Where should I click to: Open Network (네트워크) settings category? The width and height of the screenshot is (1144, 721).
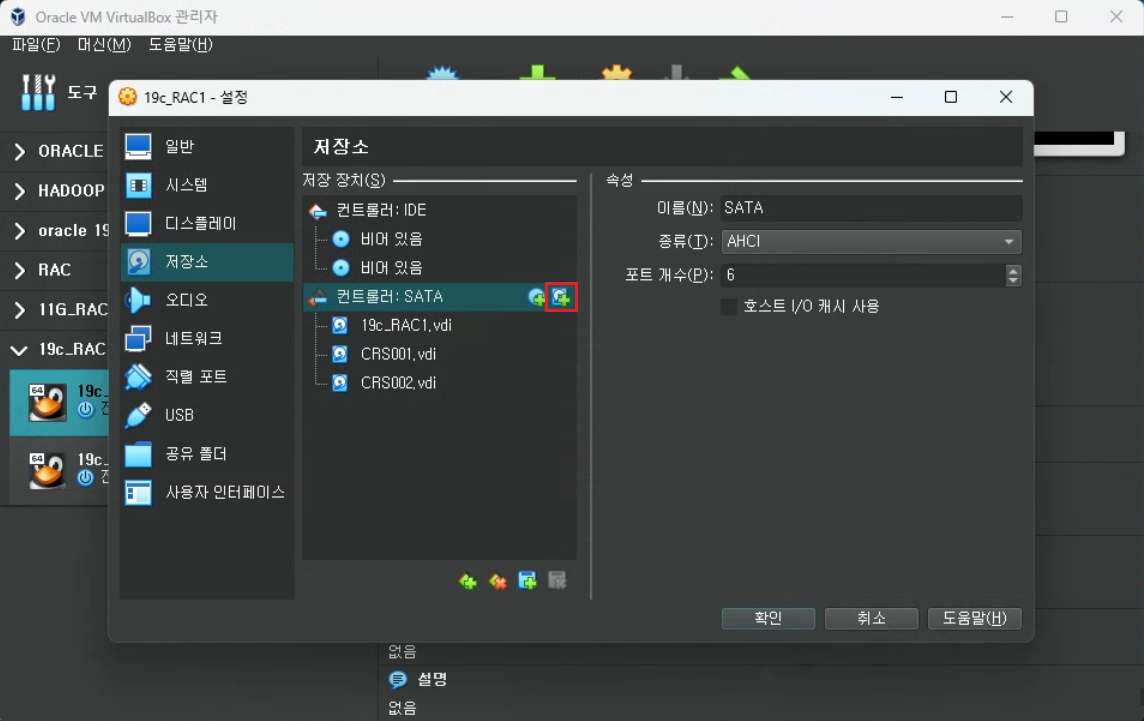(207, 339)
